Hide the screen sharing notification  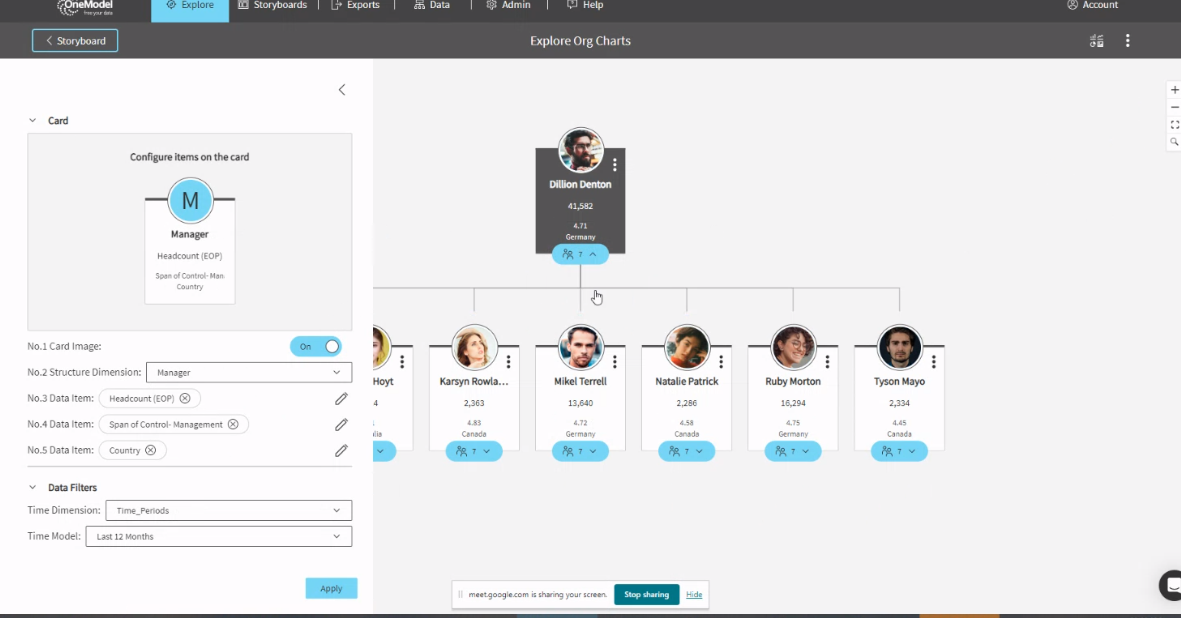[694, 595]
